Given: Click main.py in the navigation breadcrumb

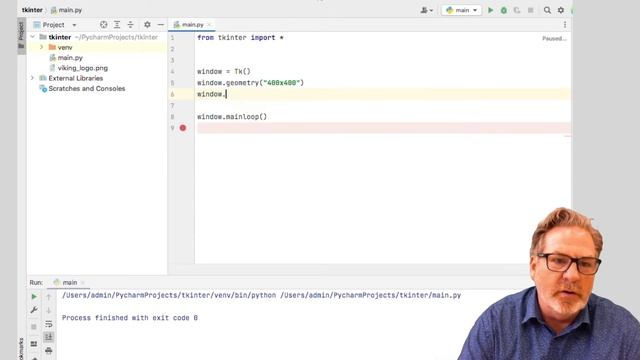Looking at the screenshot, I should point(70,10).
